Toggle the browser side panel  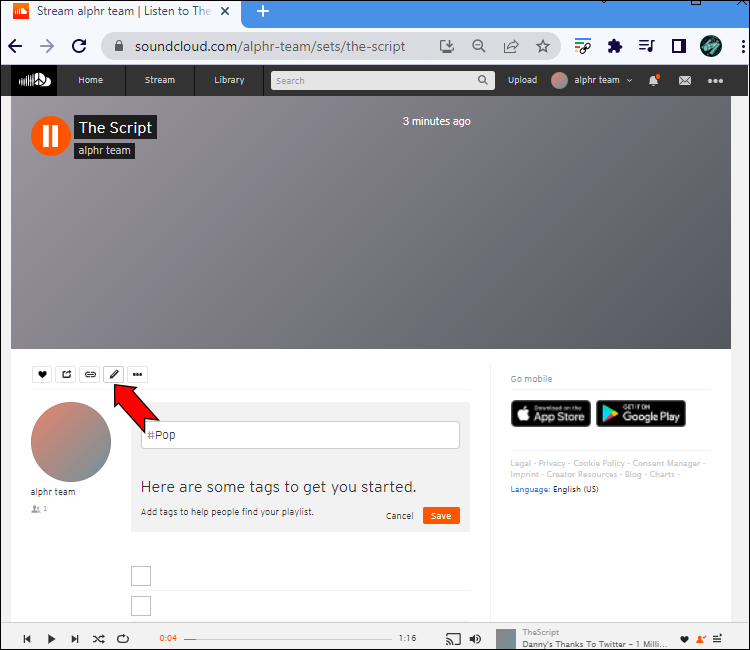(x=679, y=46)
